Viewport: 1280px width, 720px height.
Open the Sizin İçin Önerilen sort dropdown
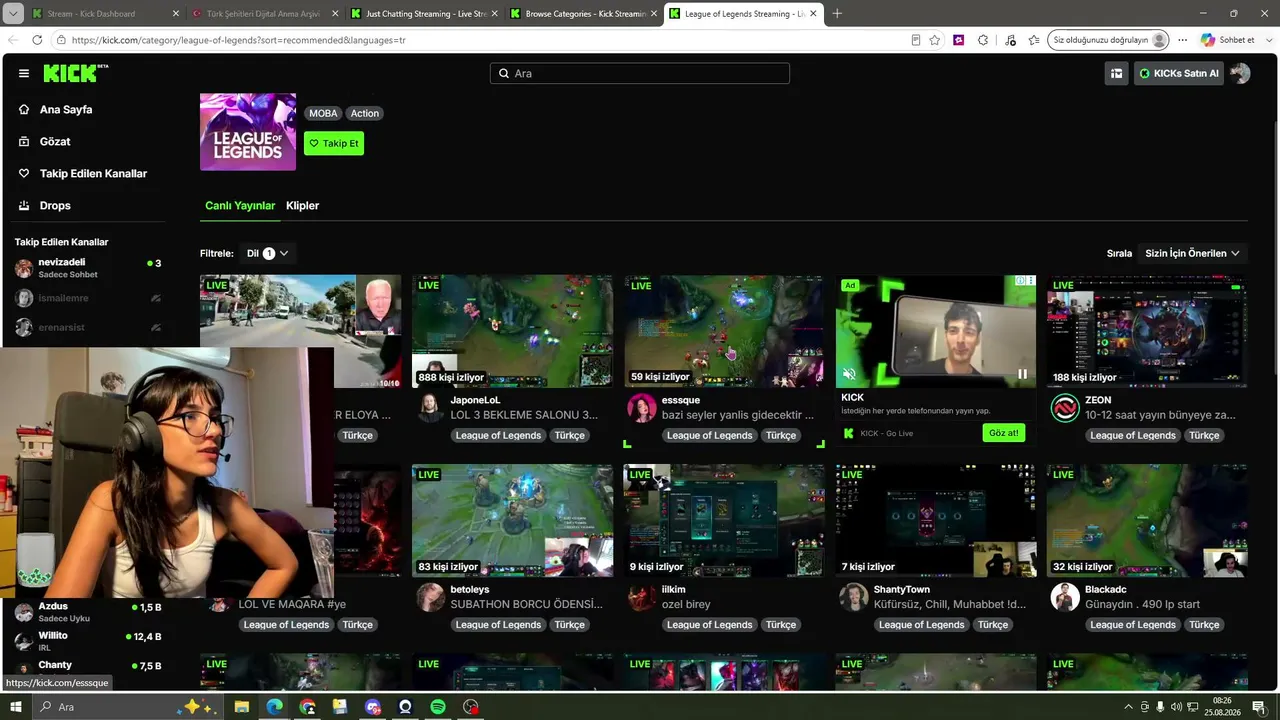pos(1192,253)
